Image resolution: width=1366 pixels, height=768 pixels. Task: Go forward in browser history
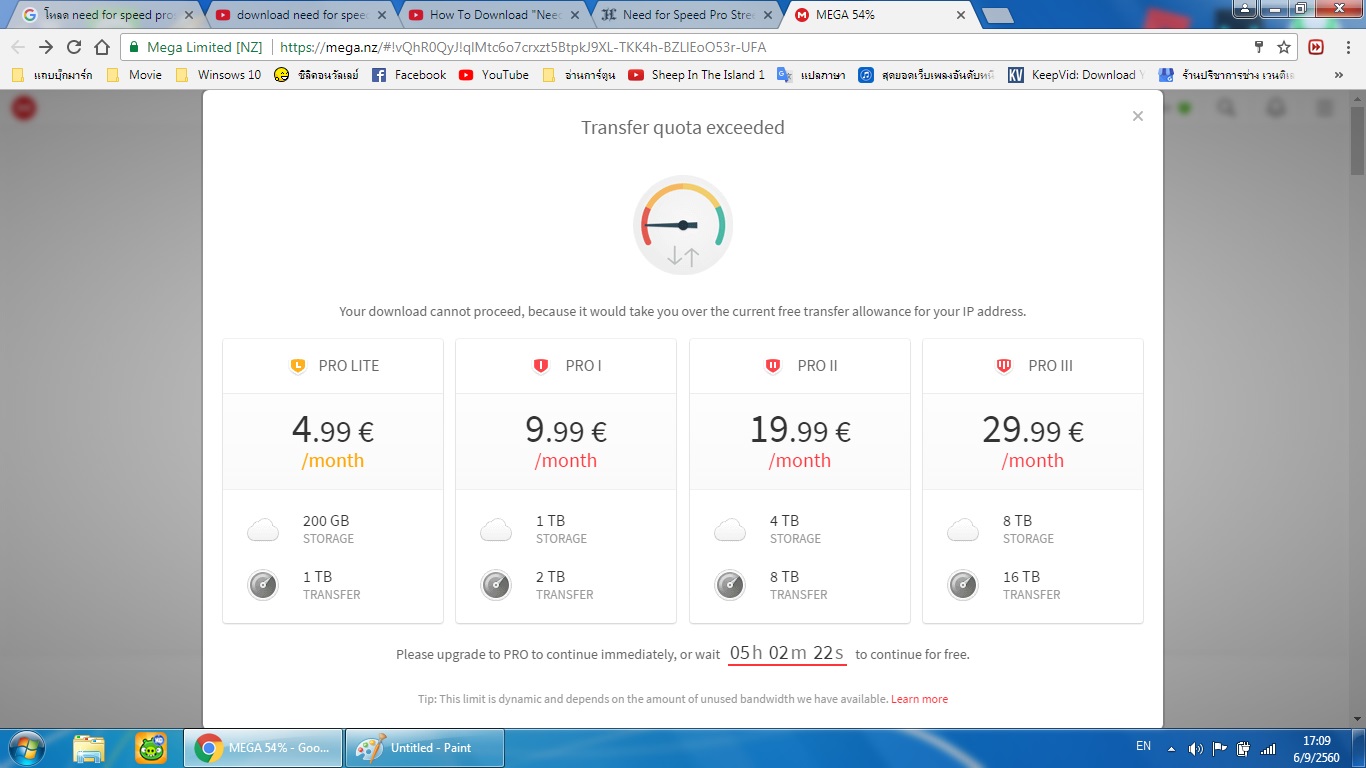pos(46,47)
